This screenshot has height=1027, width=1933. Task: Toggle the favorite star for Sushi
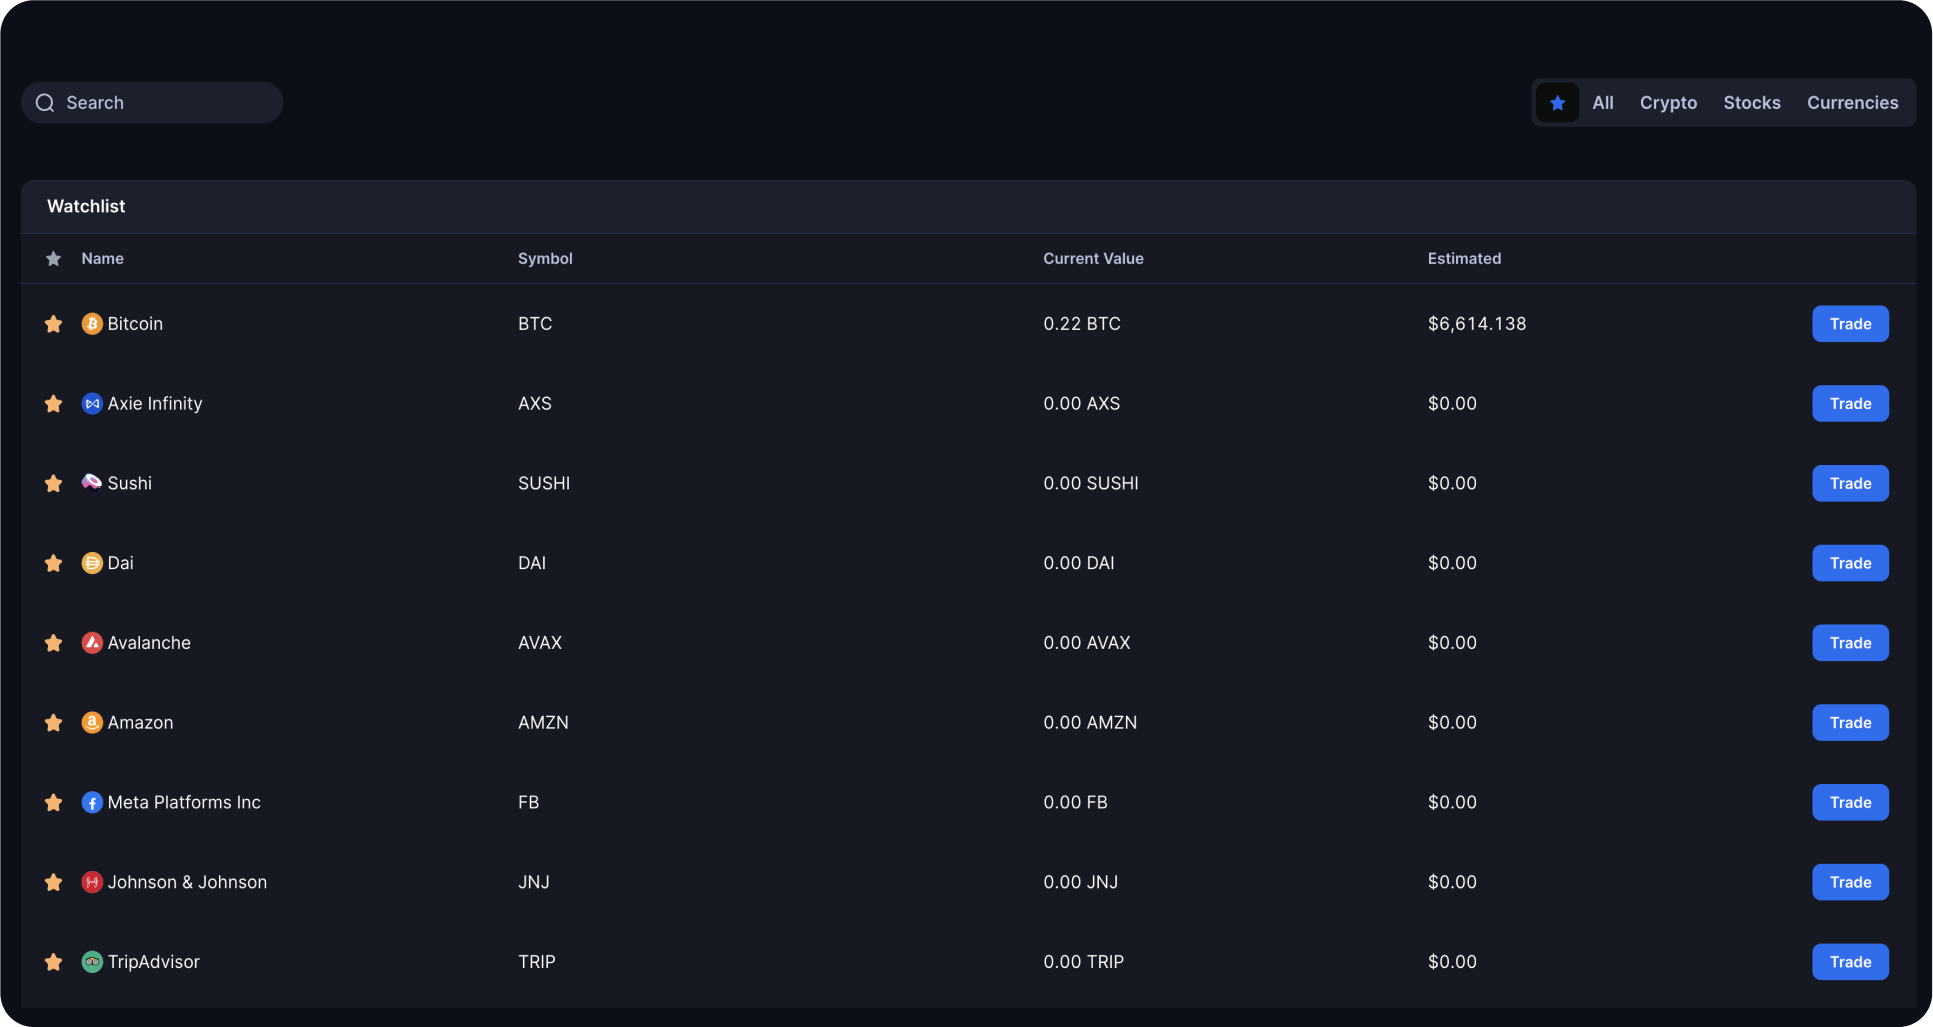click(54, 483)
